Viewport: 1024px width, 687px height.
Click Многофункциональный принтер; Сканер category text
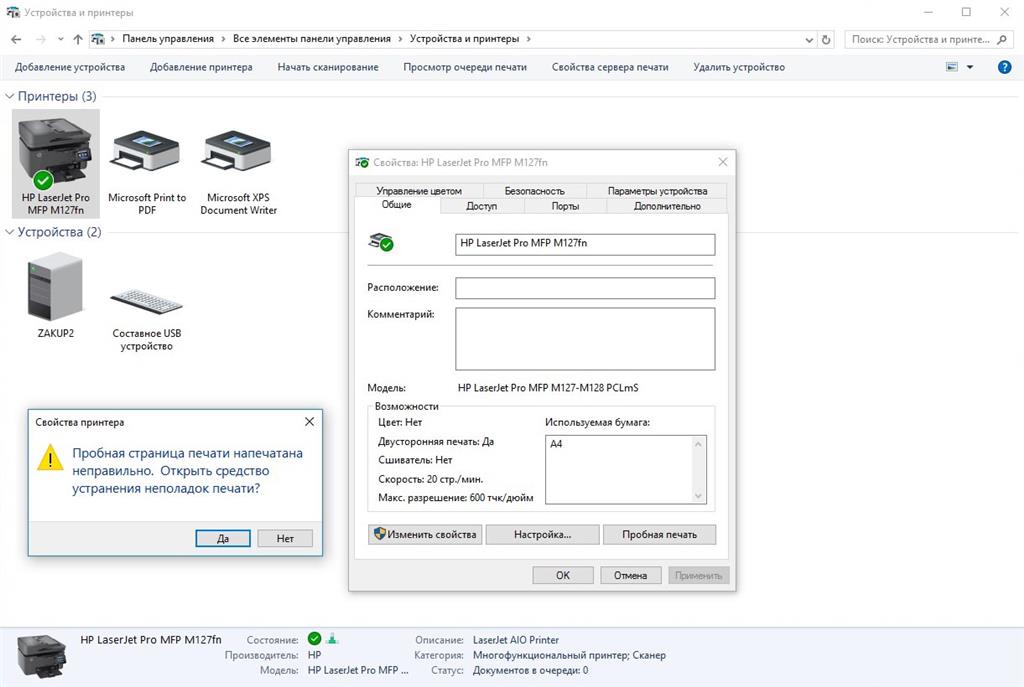(569, 655)
